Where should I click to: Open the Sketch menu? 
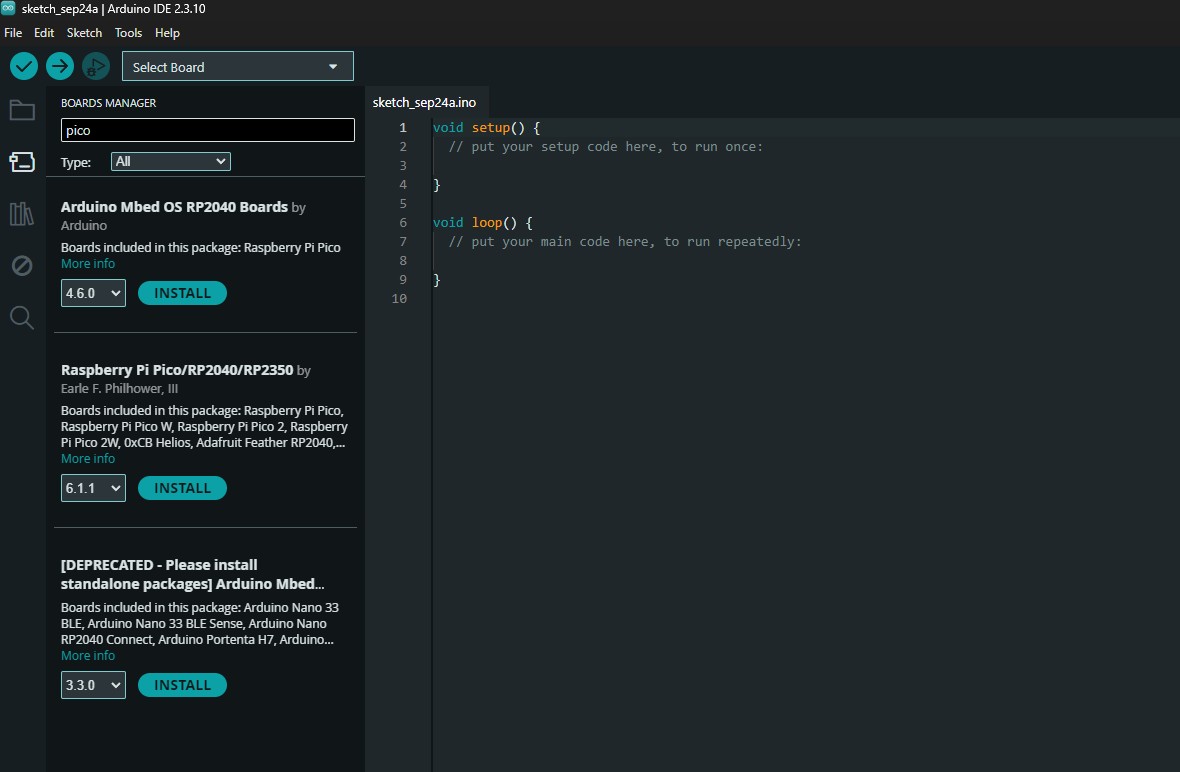84,32
